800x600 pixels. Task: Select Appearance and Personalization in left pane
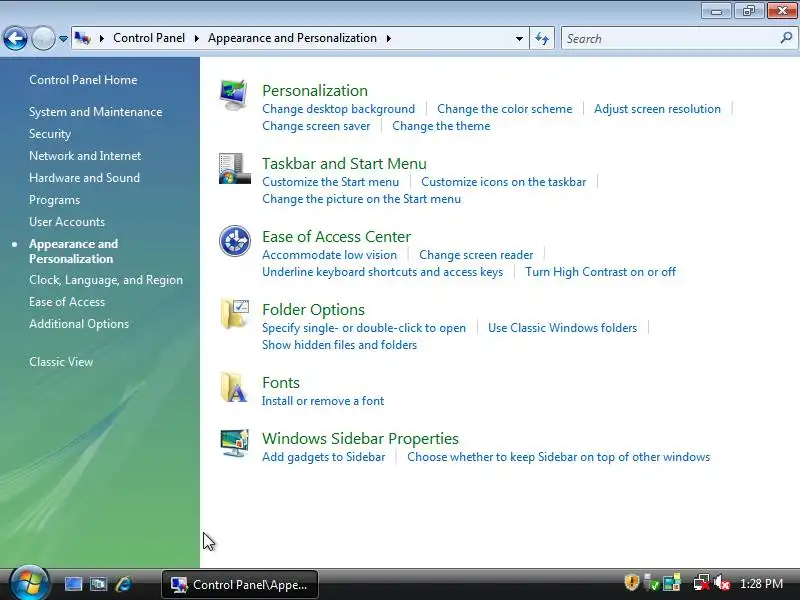pos(73,251)
